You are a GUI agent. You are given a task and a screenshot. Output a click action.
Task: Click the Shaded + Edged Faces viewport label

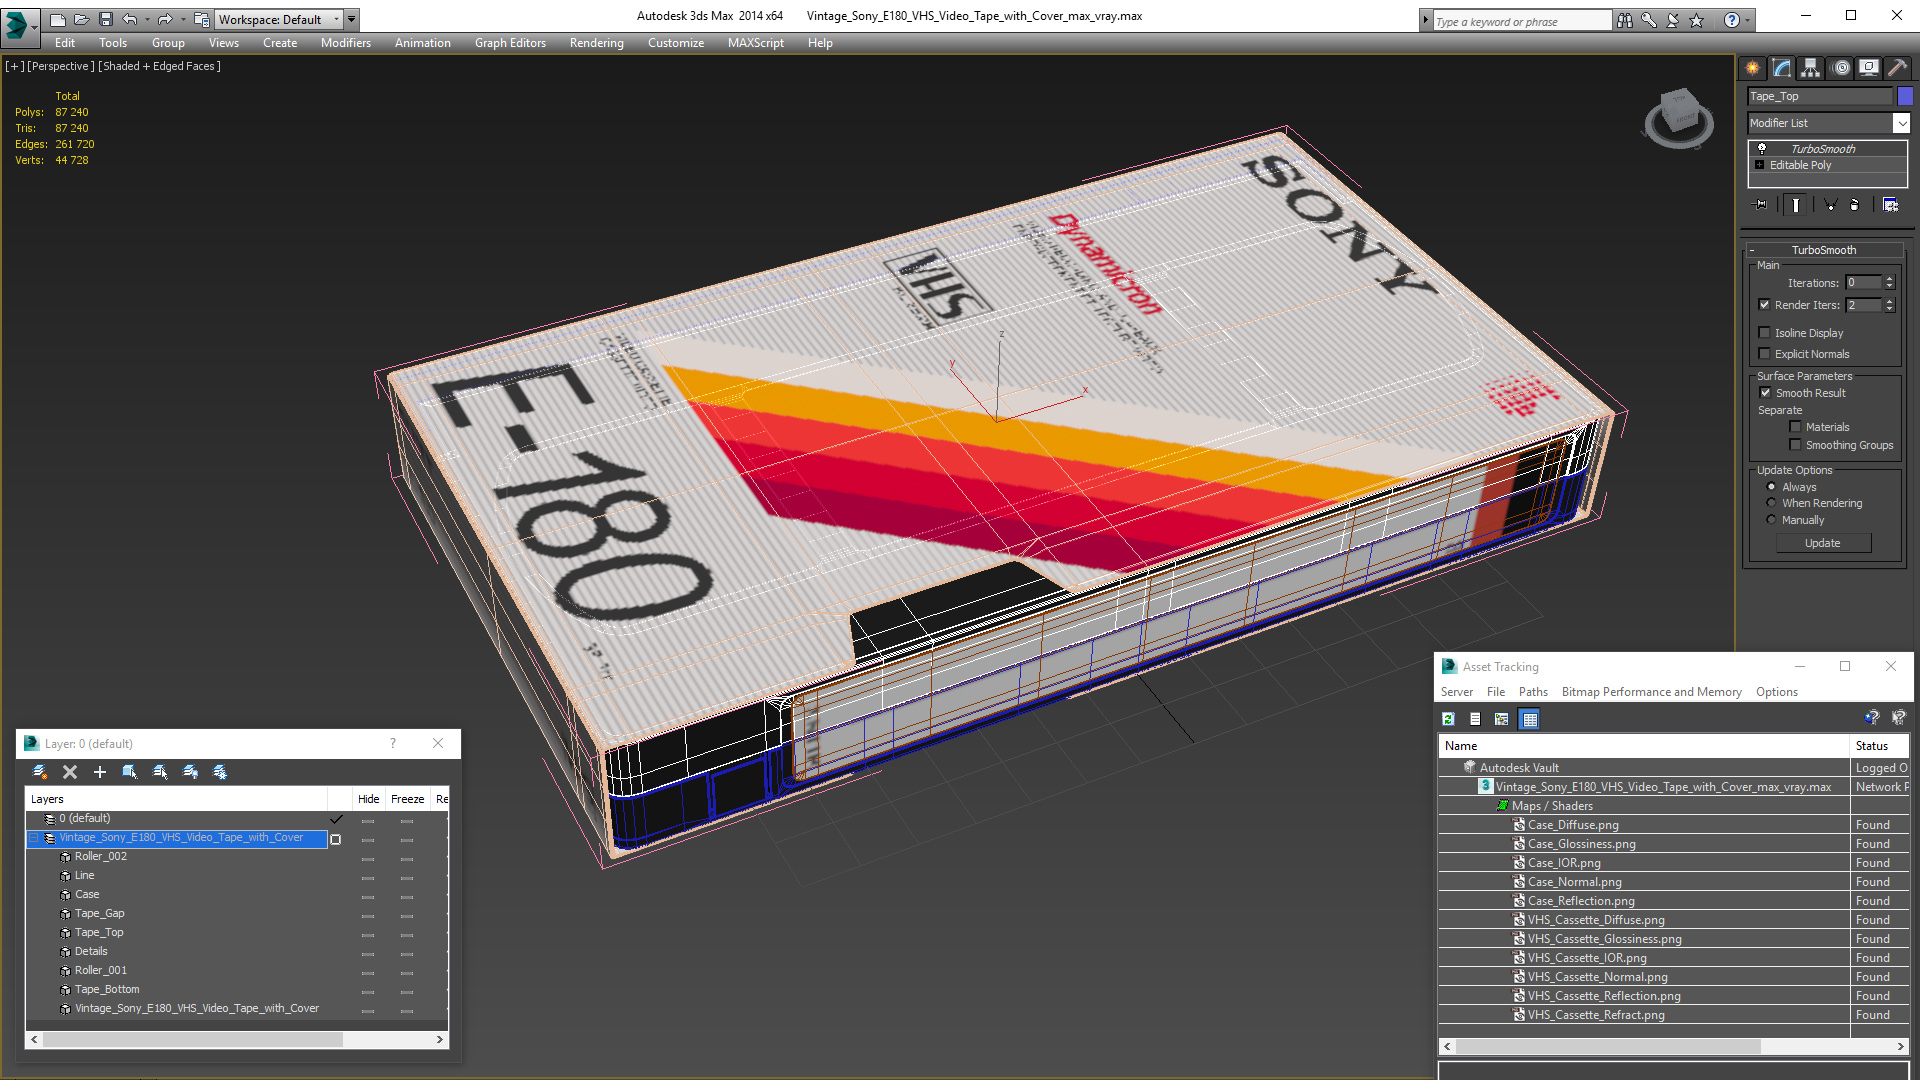tap(160, 66)
